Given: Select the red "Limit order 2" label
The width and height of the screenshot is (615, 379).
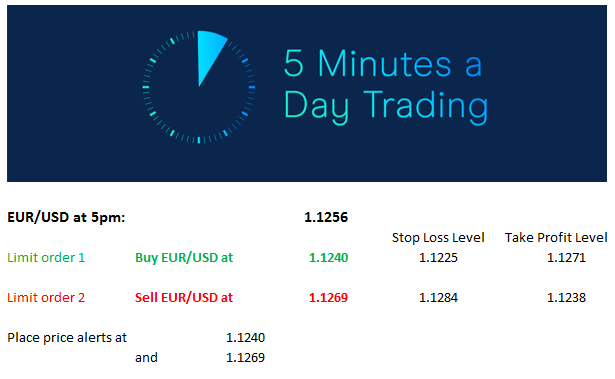Looking at the screenshot, I should point(46,297).
